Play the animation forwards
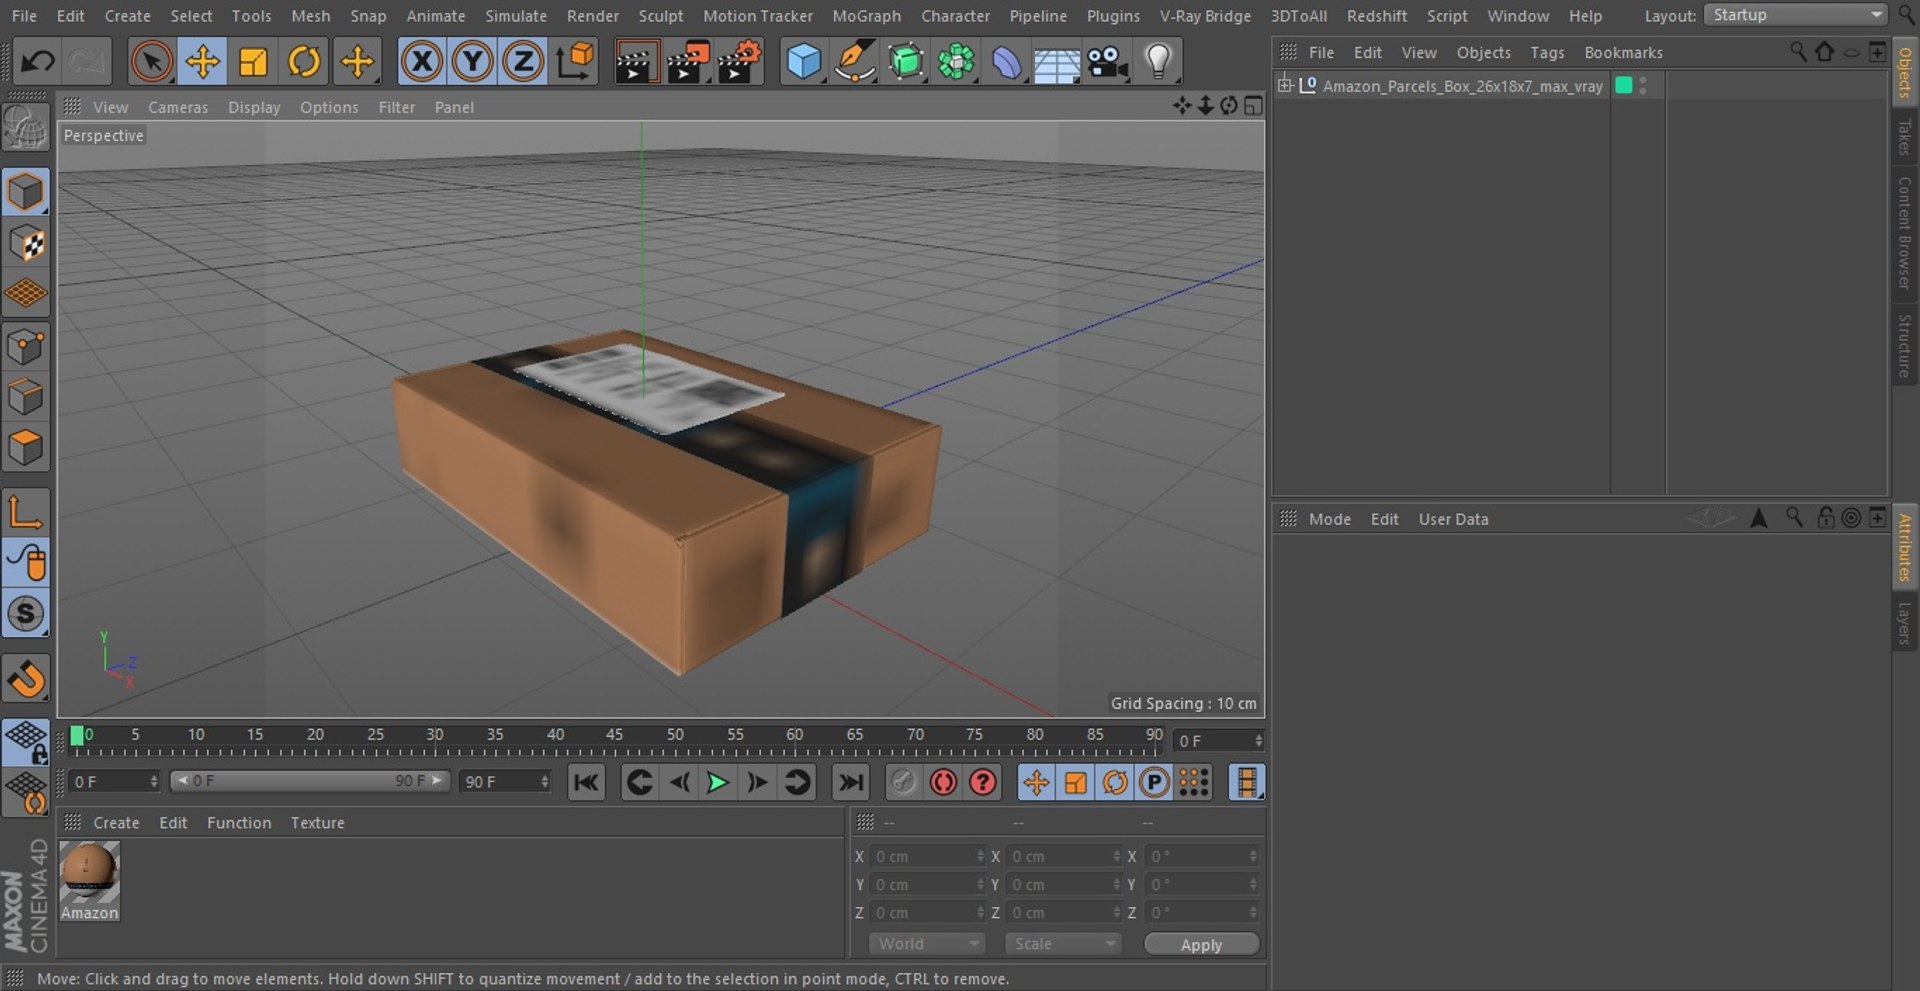This screenshot has height=991, width=1920. coord(717,783)
